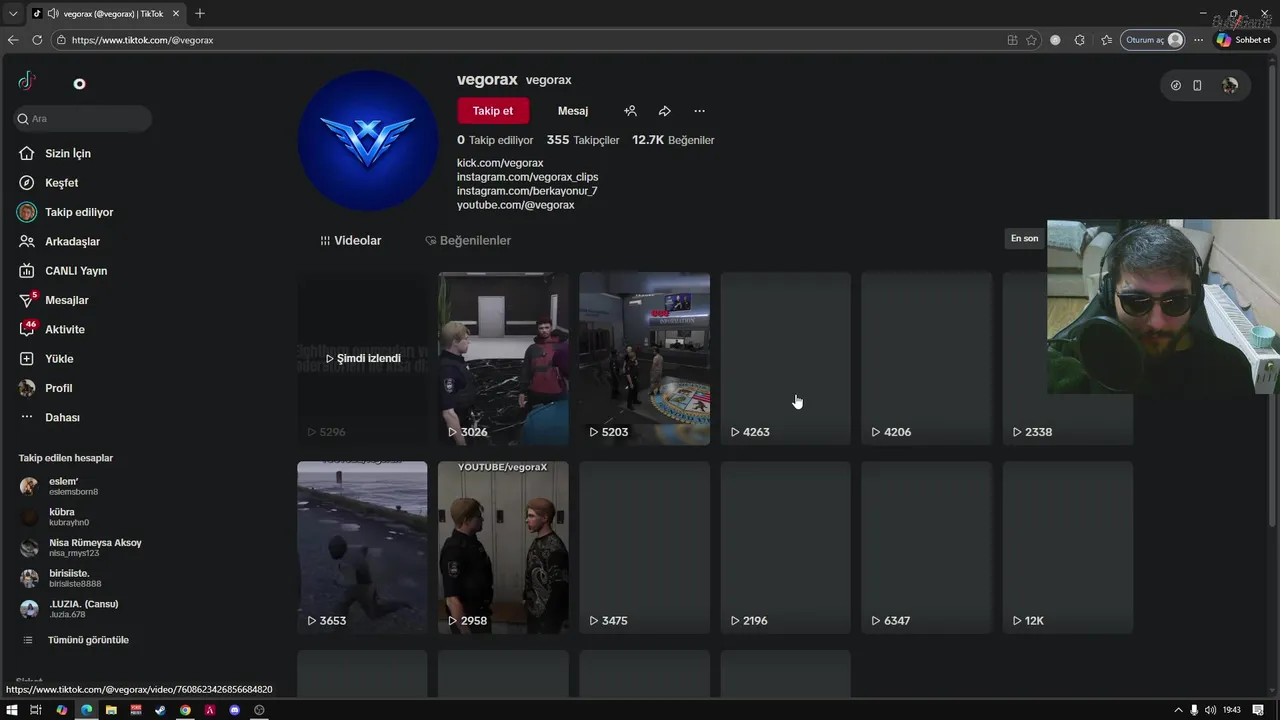Open browser settings three-dot menu
Screen dimensions: 1280x720
(1198, 40)
